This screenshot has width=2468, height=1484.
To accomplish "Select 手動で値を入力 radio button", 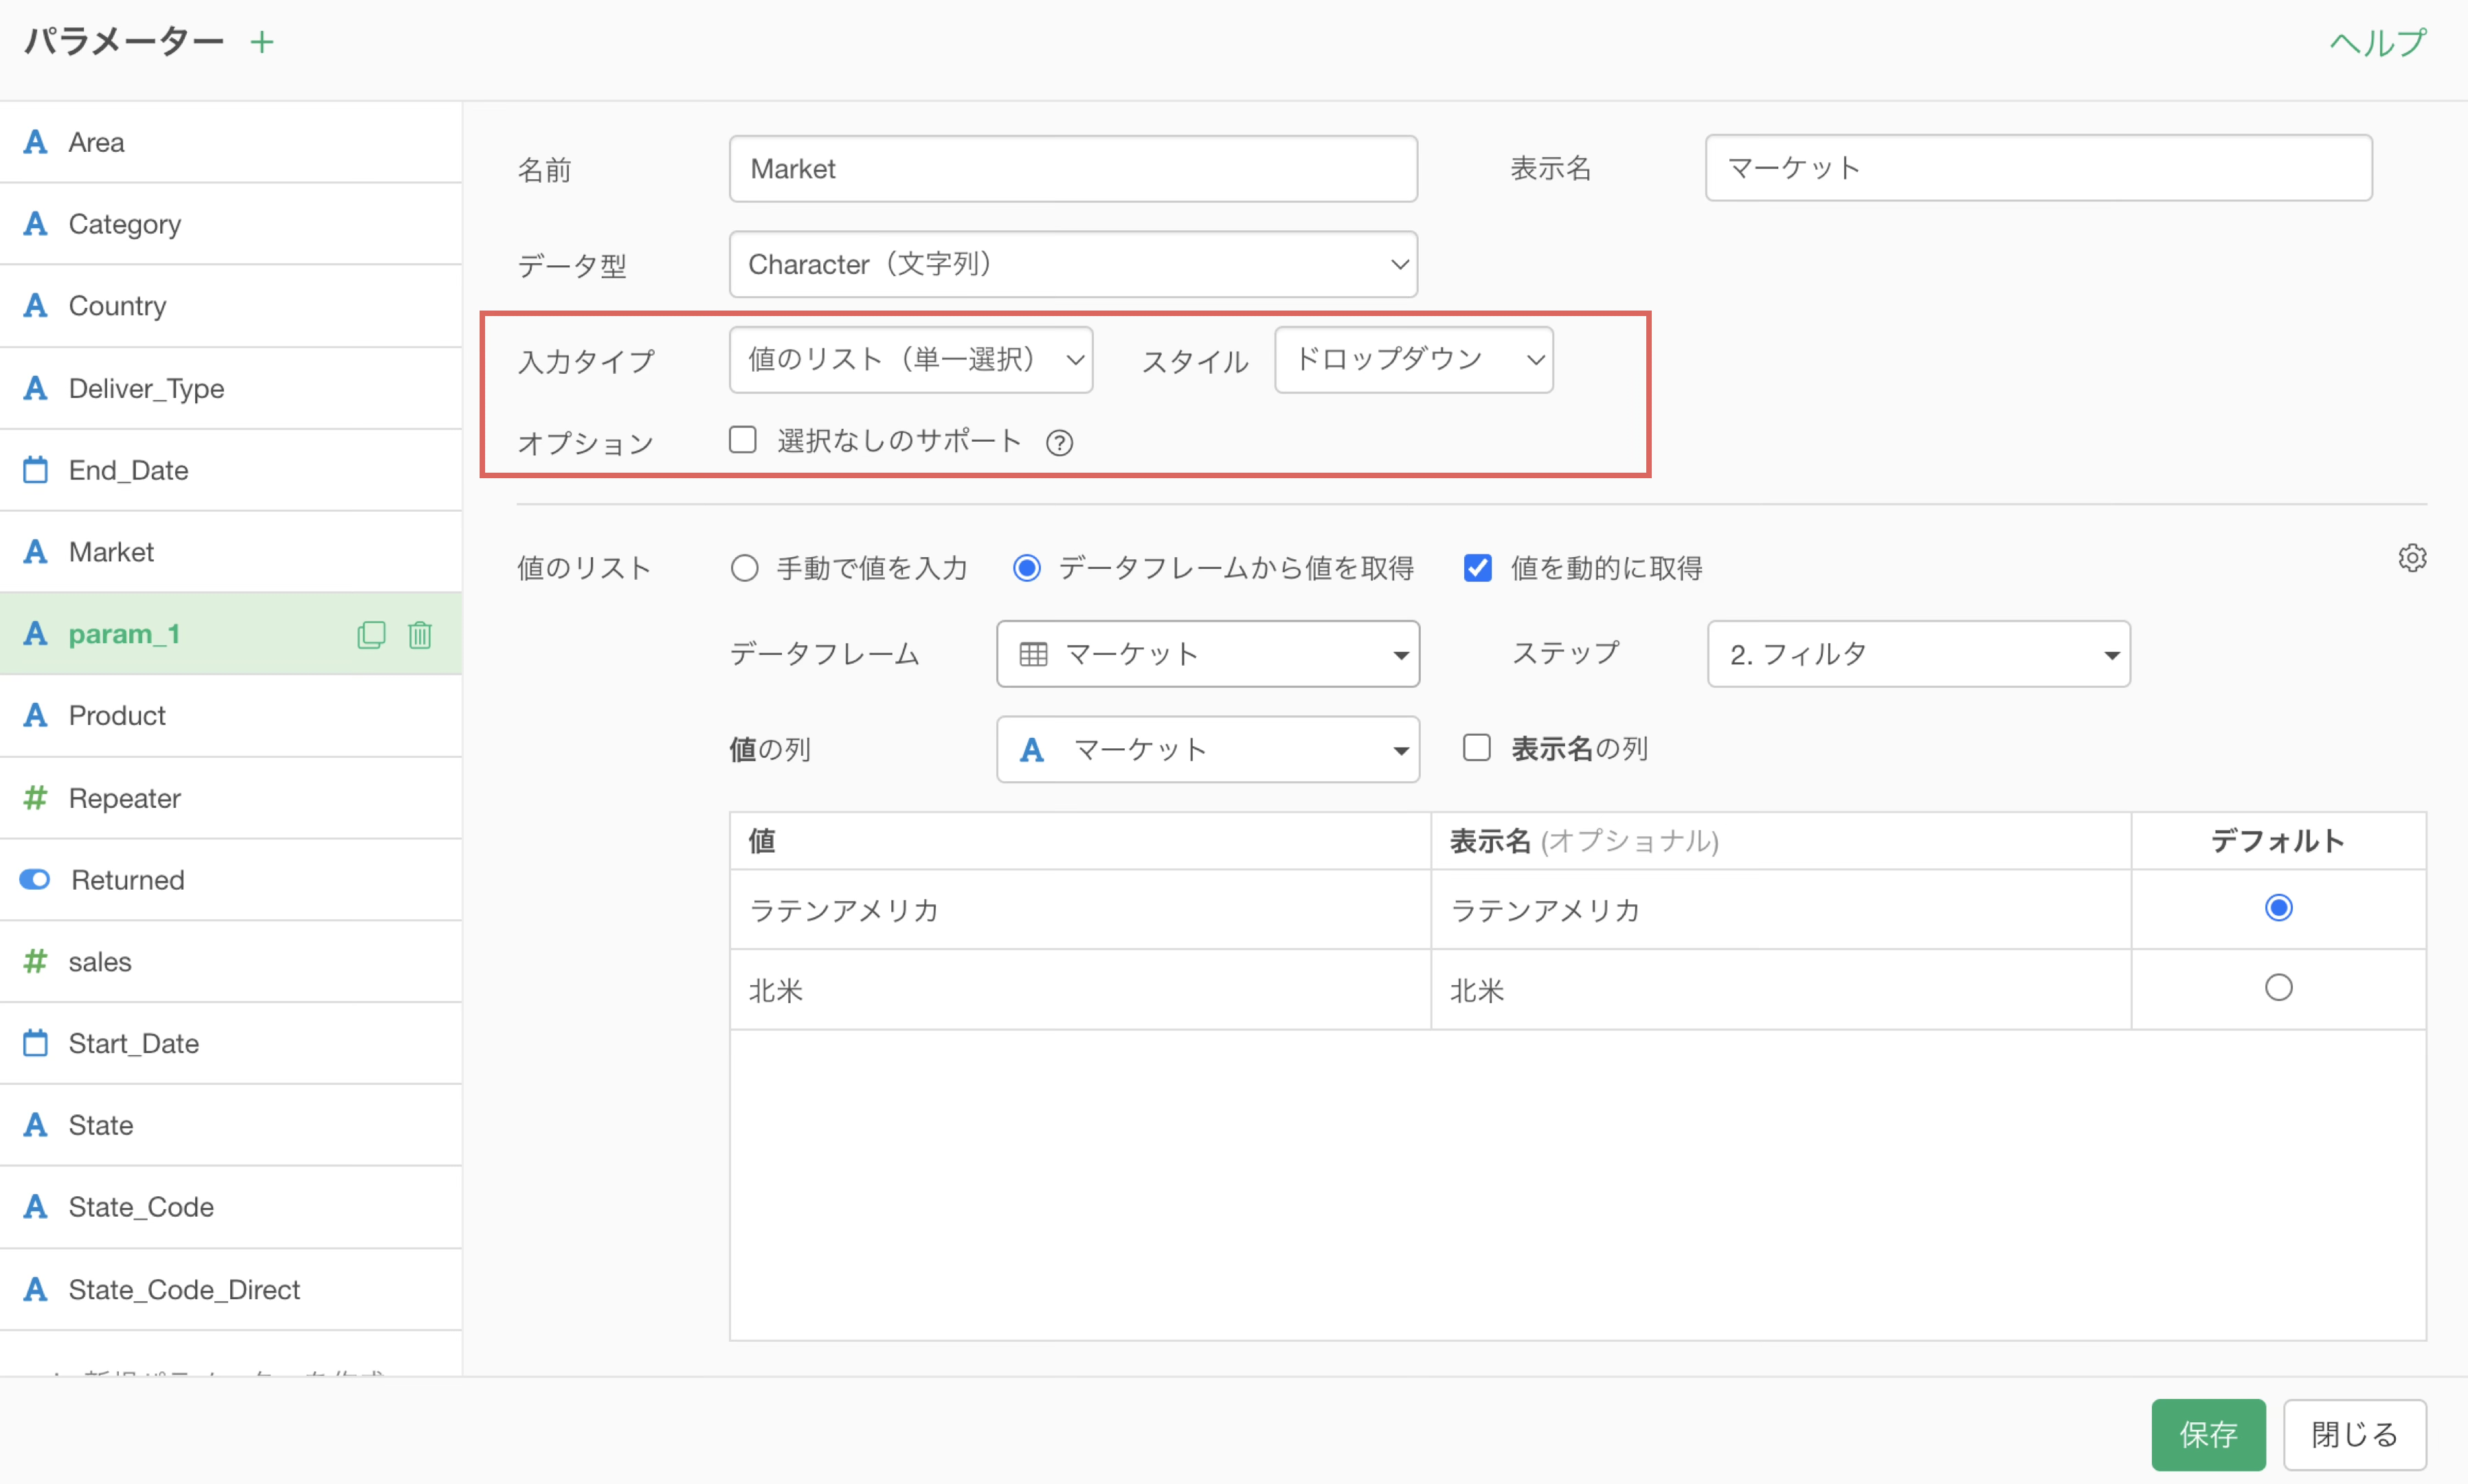I will [745, 568].
